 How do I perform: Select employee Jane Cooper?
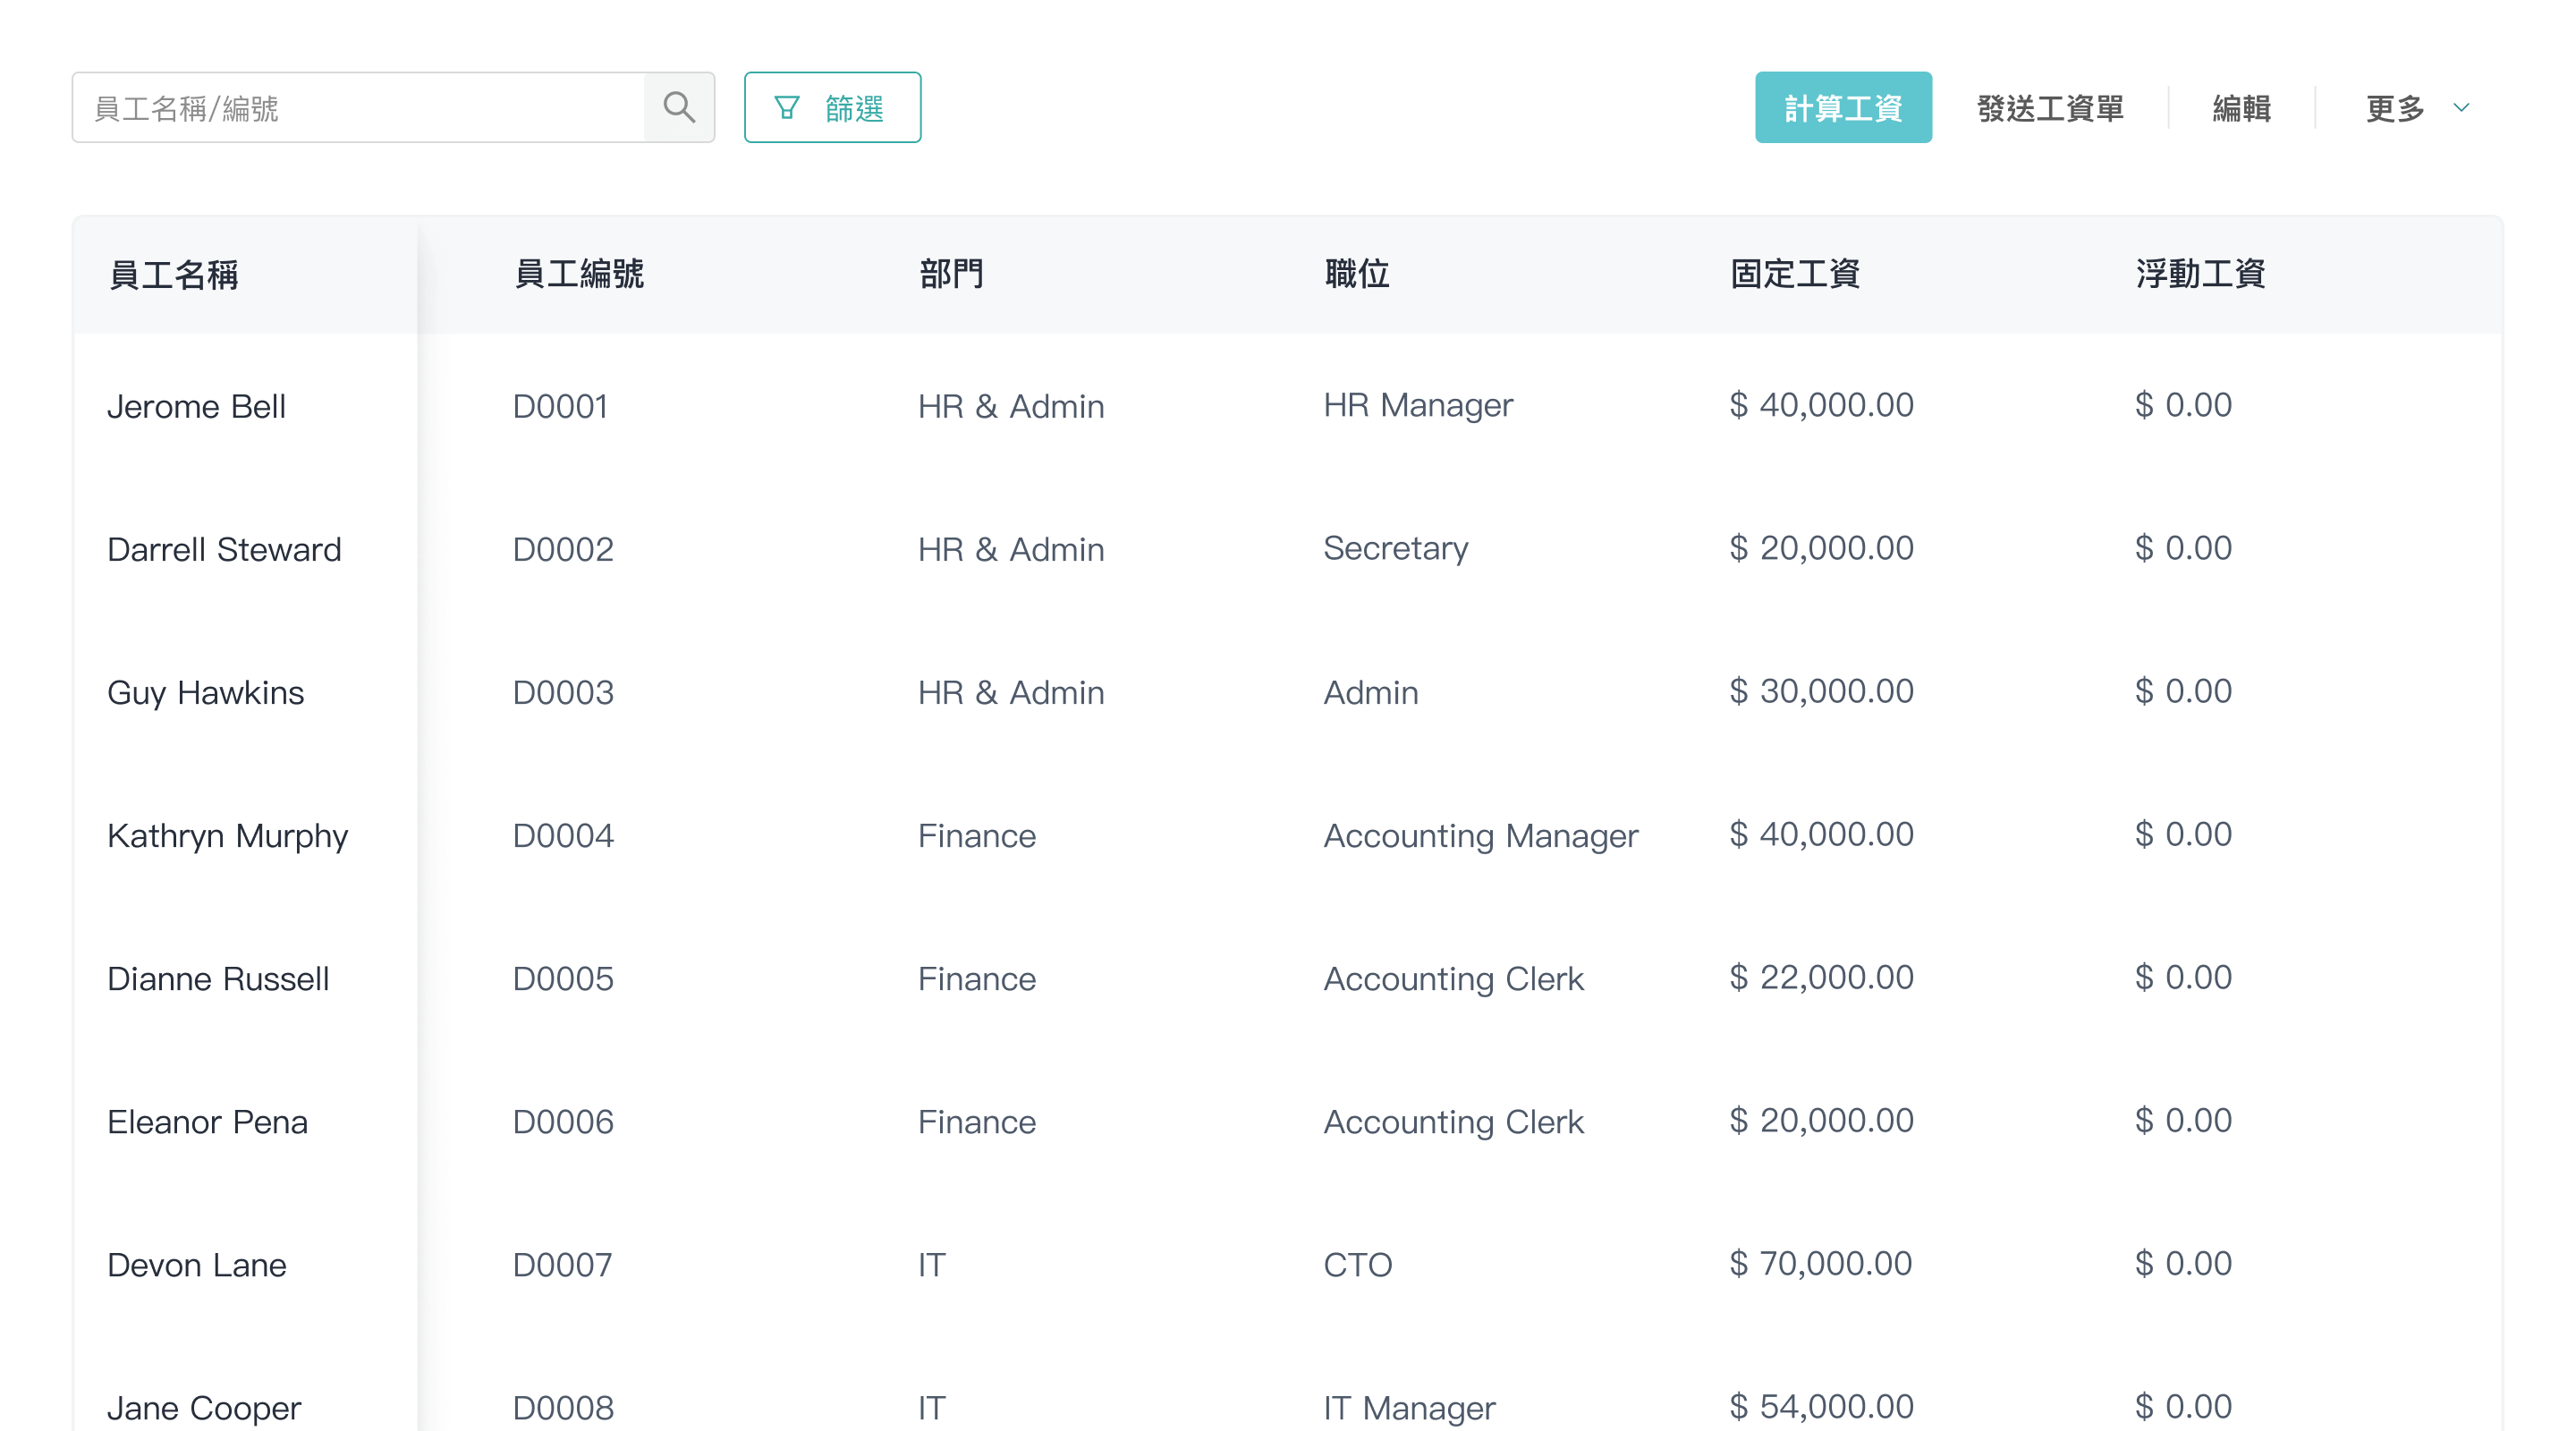[204, 1408]
